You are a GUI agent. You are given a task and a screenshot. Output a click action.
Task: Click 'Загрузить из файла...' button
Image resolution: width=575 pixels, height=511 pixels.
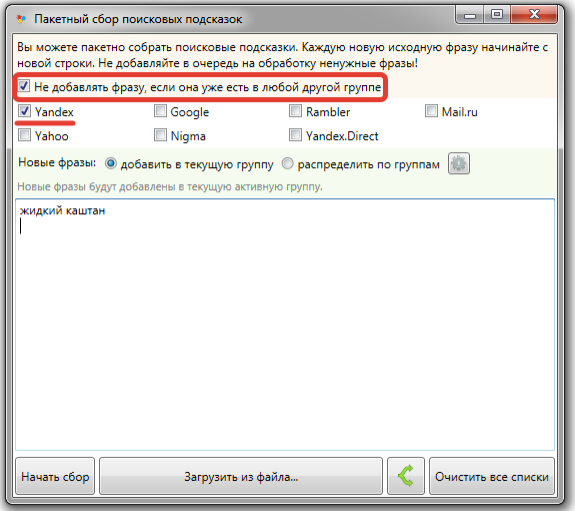241,476
